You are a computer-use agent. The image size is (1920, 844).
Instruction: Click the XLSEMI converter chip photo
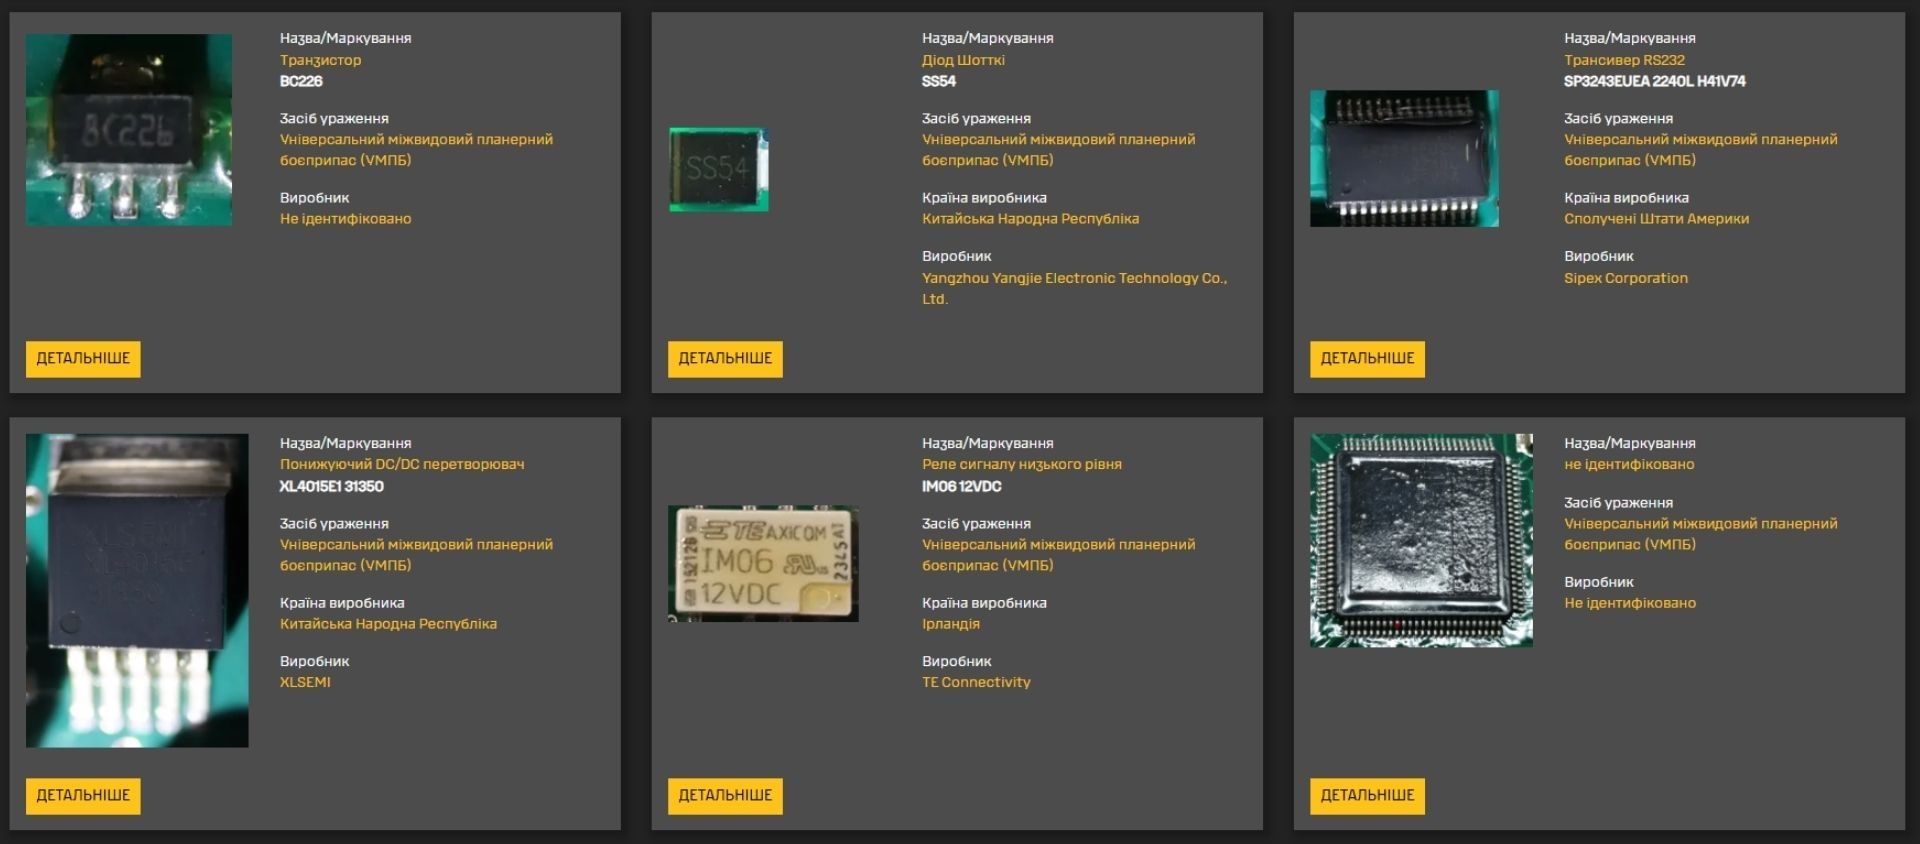coord(137,590)
